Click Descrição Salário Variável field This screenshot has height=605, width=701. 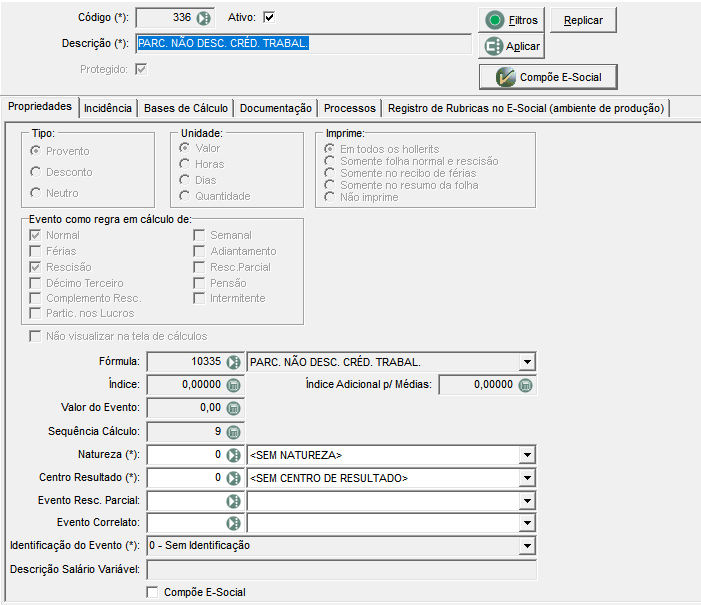[342, 570]
